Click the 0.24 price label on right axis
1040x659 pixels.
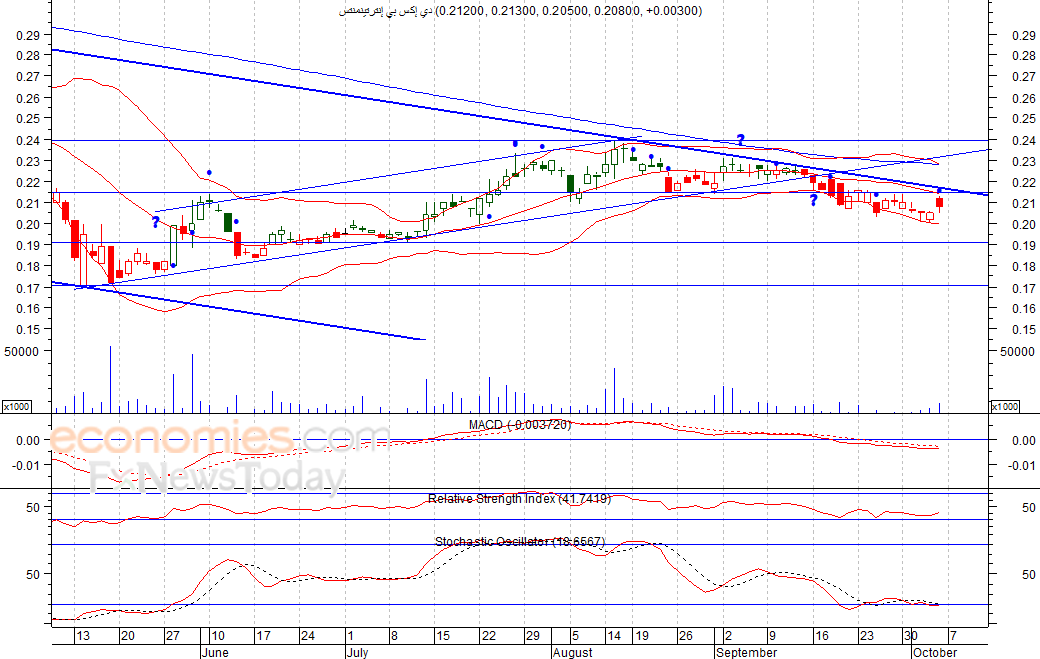click(1023, 141)
